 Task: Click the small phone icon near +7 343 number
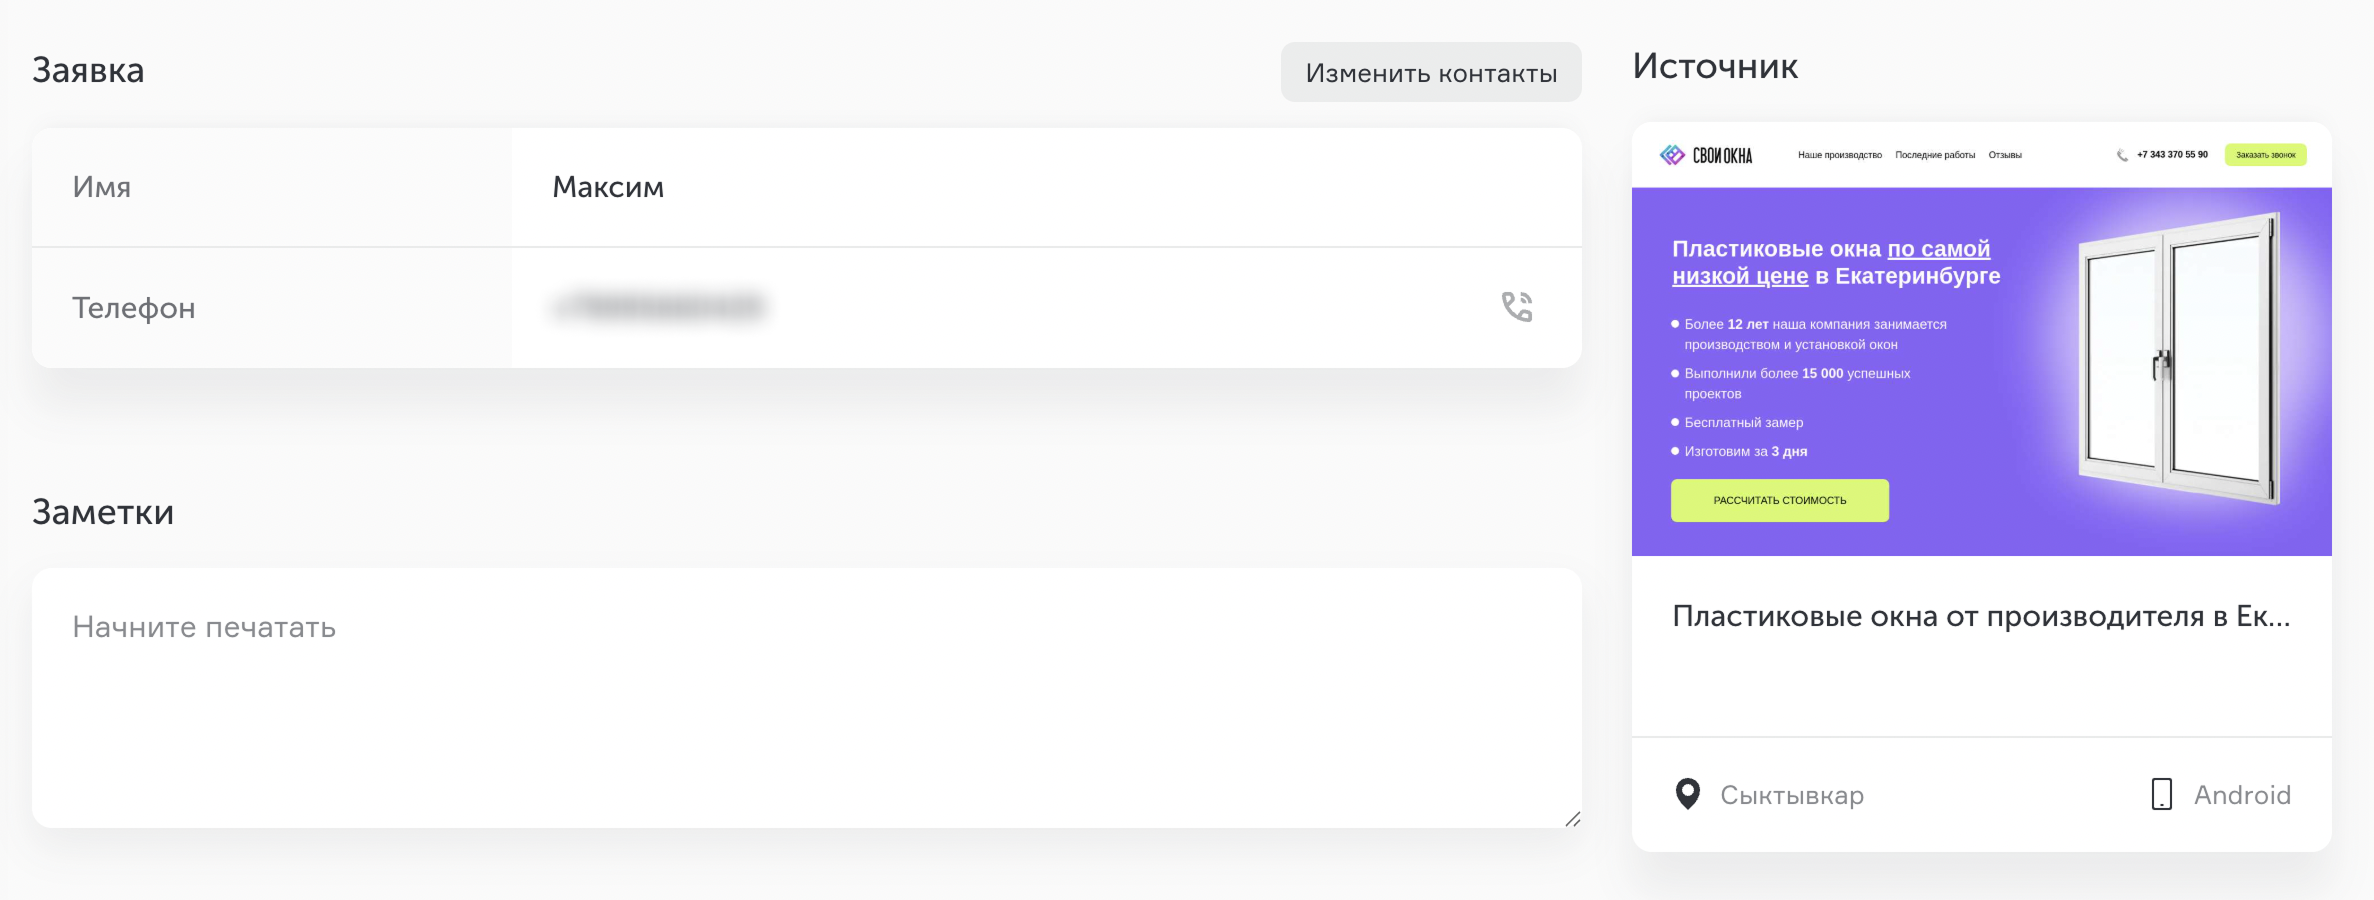click(x=2122, y=155)
